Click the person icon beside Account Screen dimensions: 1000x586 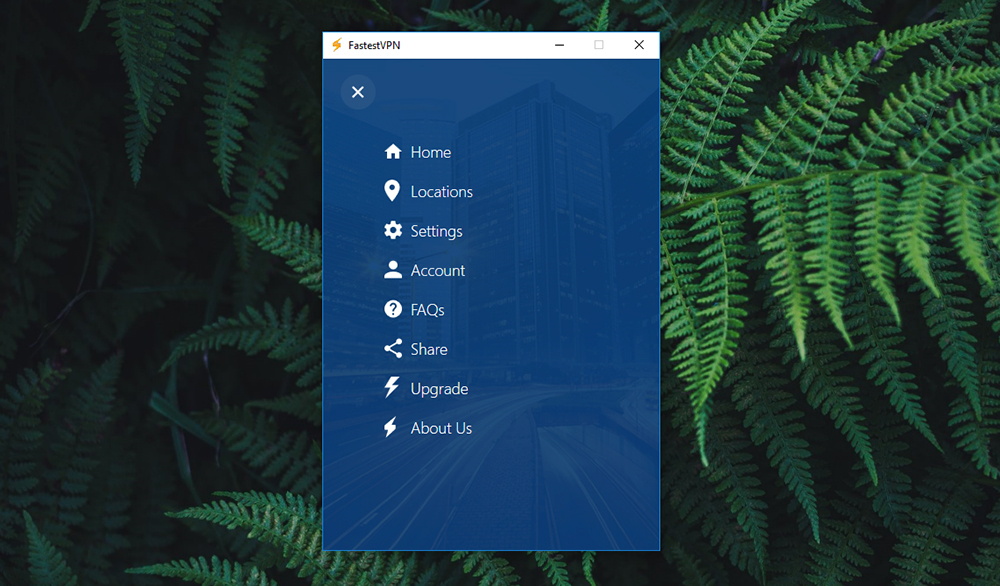(393, 270)
